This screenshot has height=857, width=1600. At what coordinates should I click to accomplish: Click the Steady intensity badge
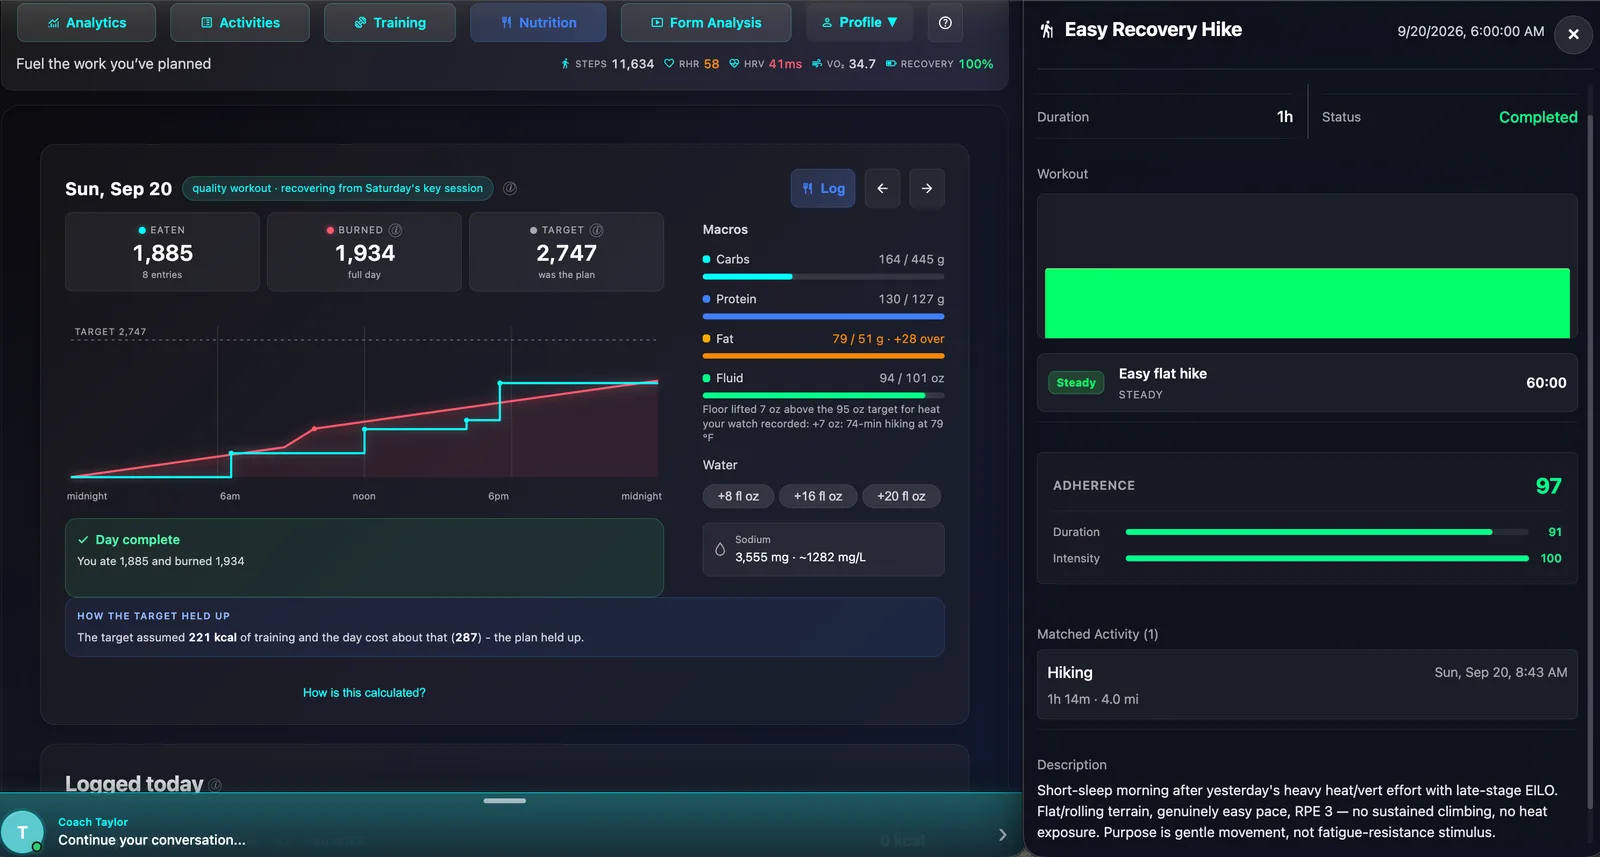[1076, 383]
